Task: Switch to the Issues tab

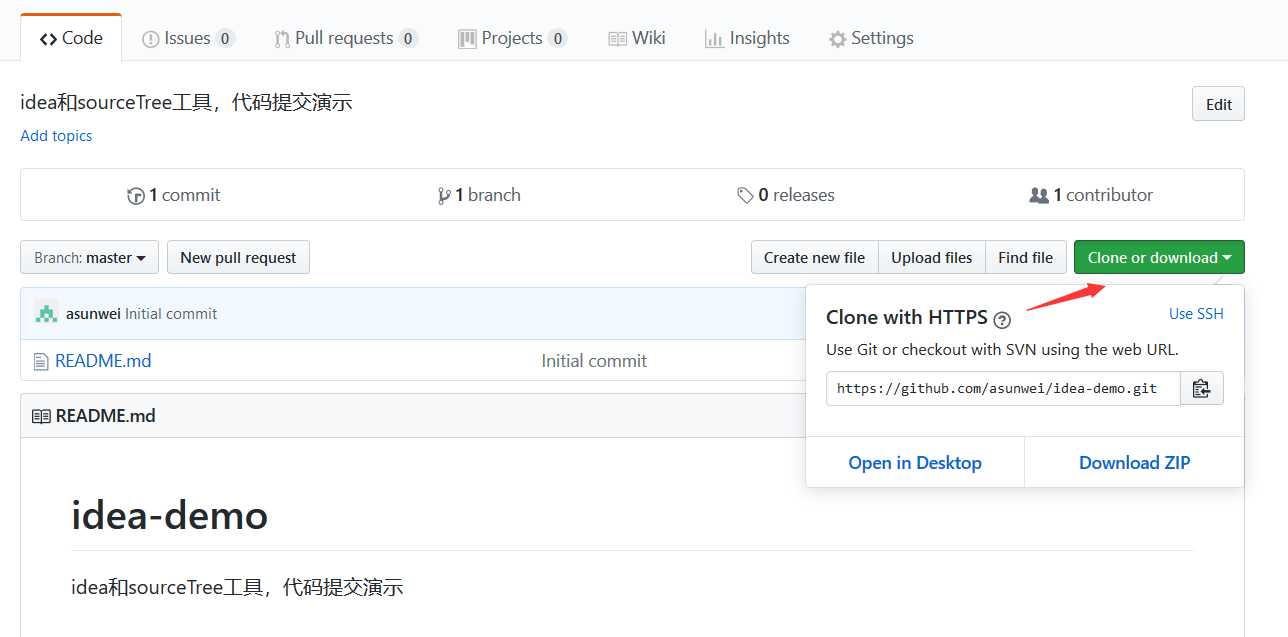Action: [188, 38]
